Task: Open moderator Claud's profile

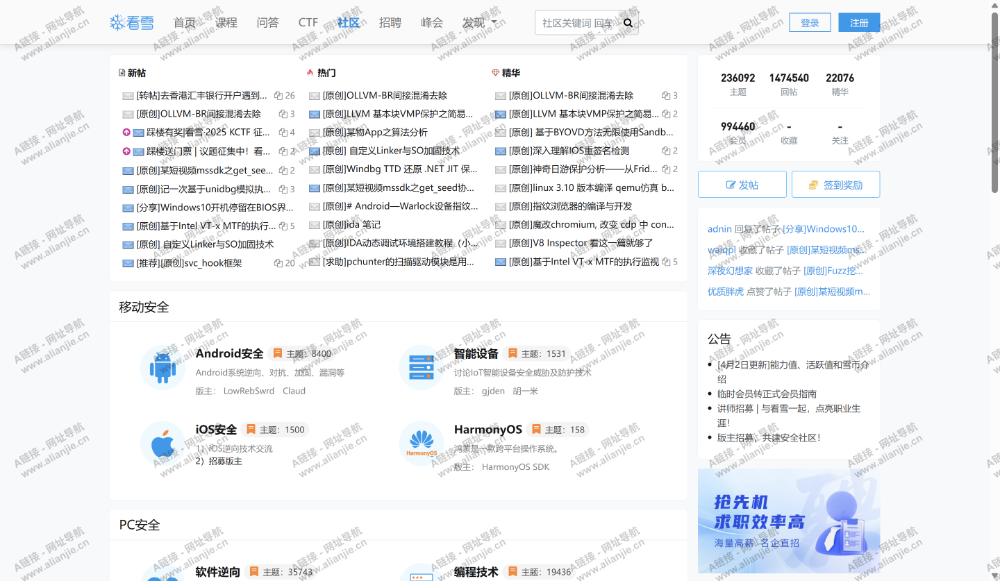Action: click(294, 391)
